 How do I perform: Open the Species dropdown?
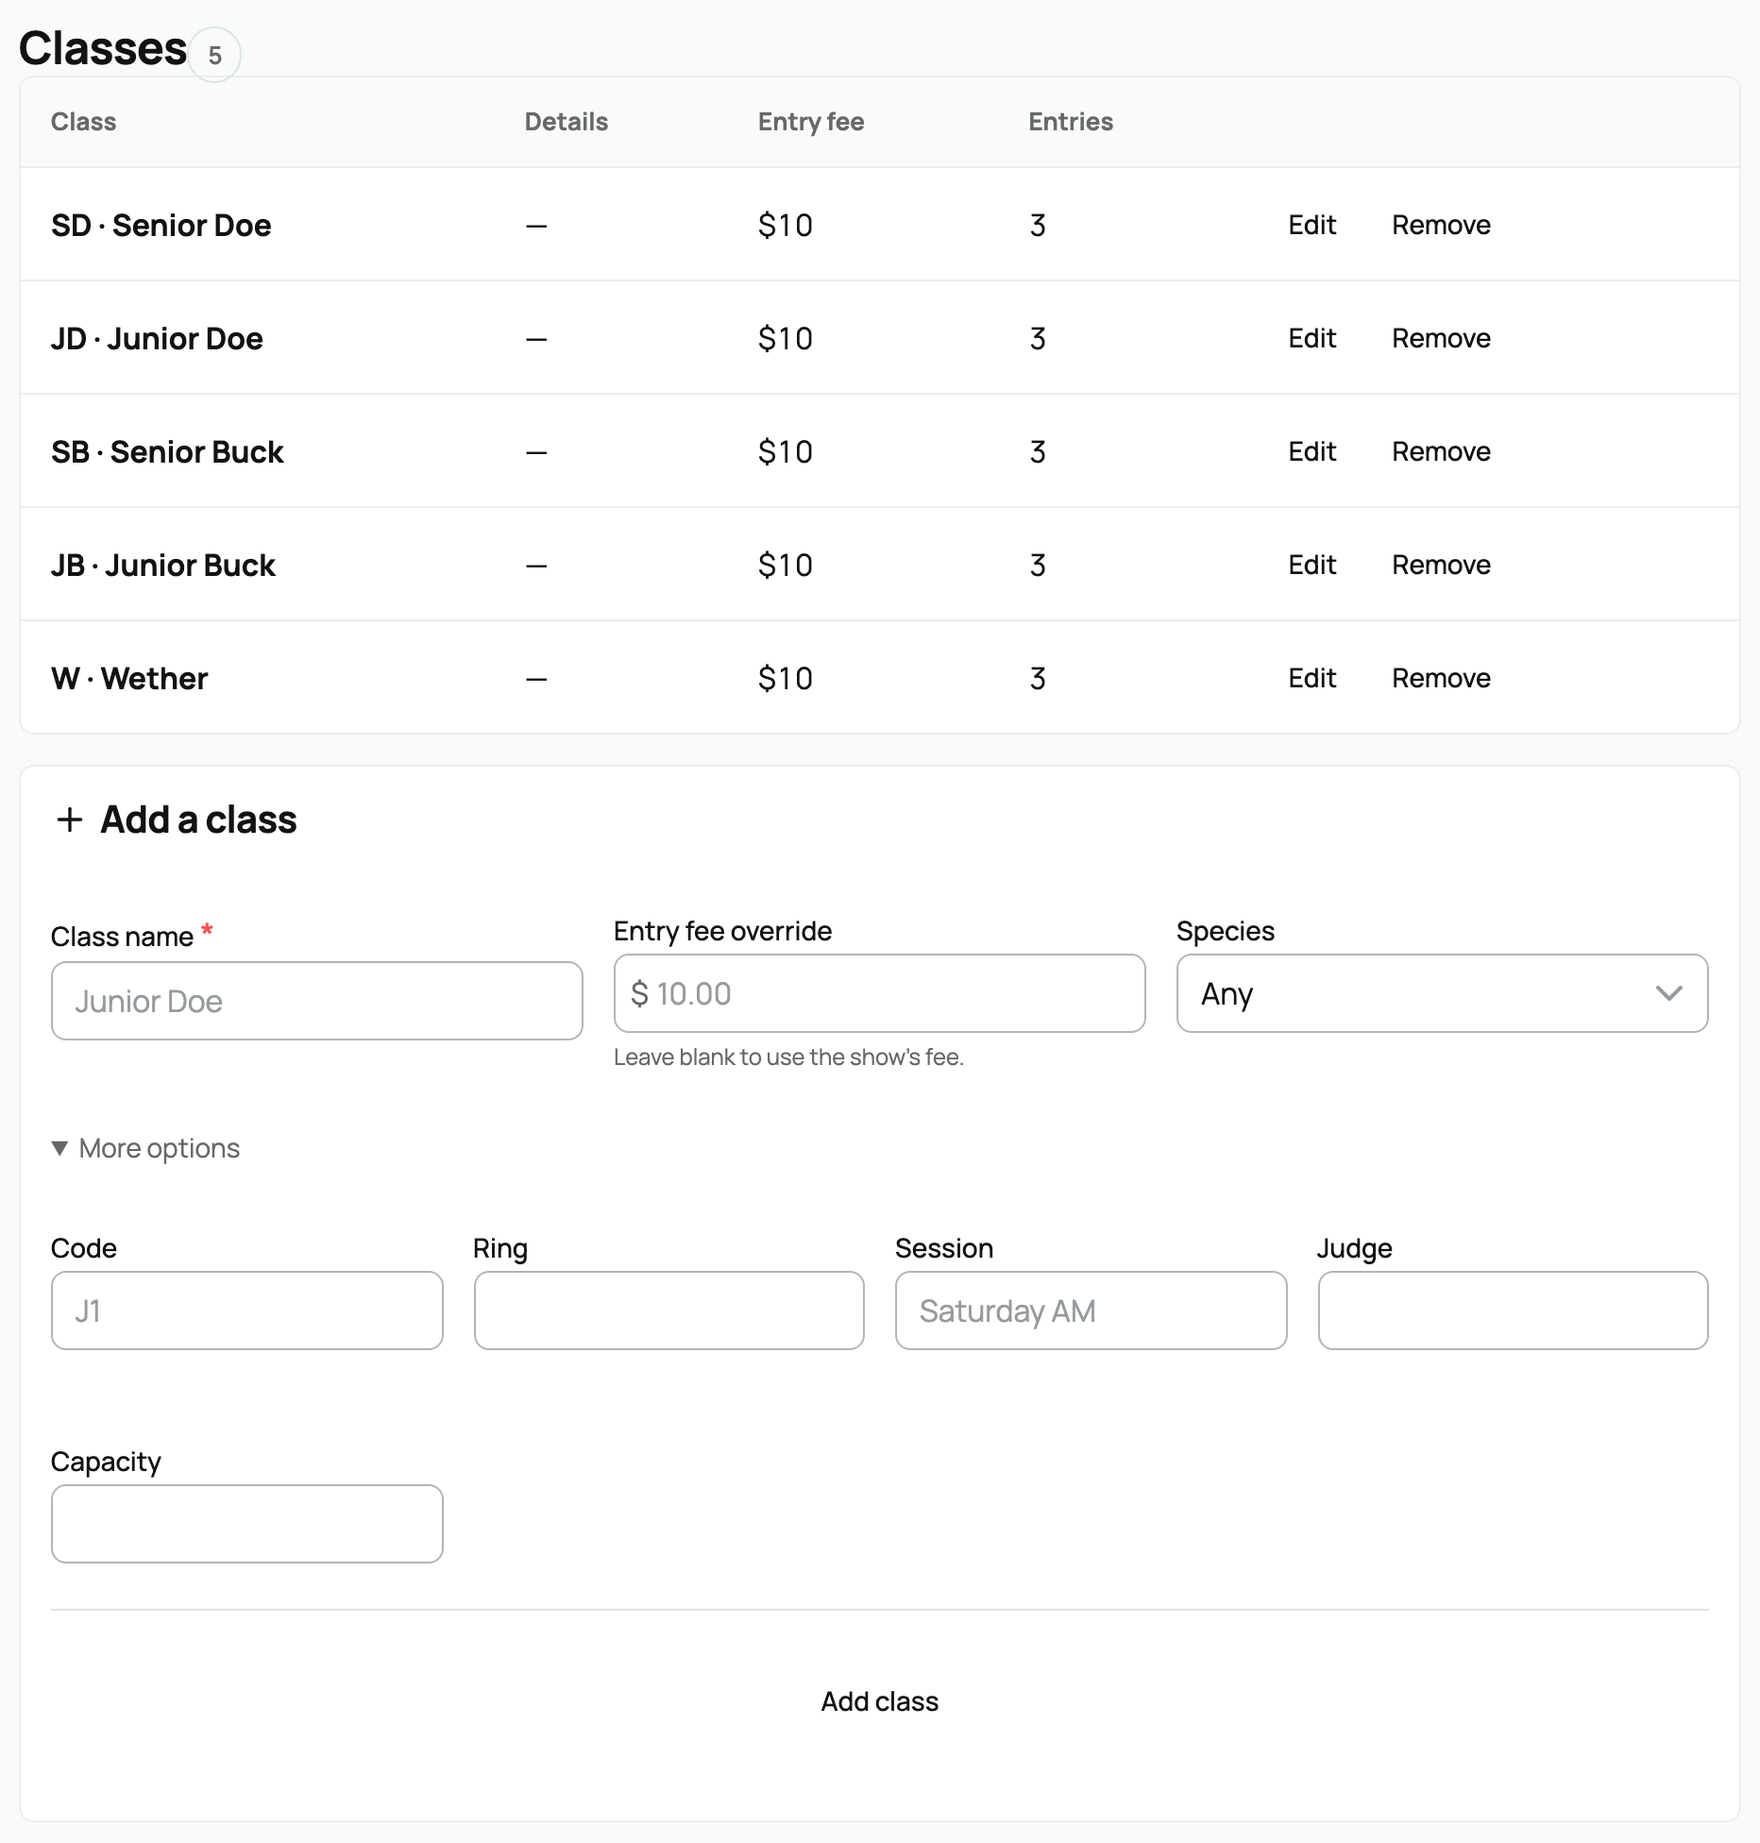click(x=1442, y=993)
